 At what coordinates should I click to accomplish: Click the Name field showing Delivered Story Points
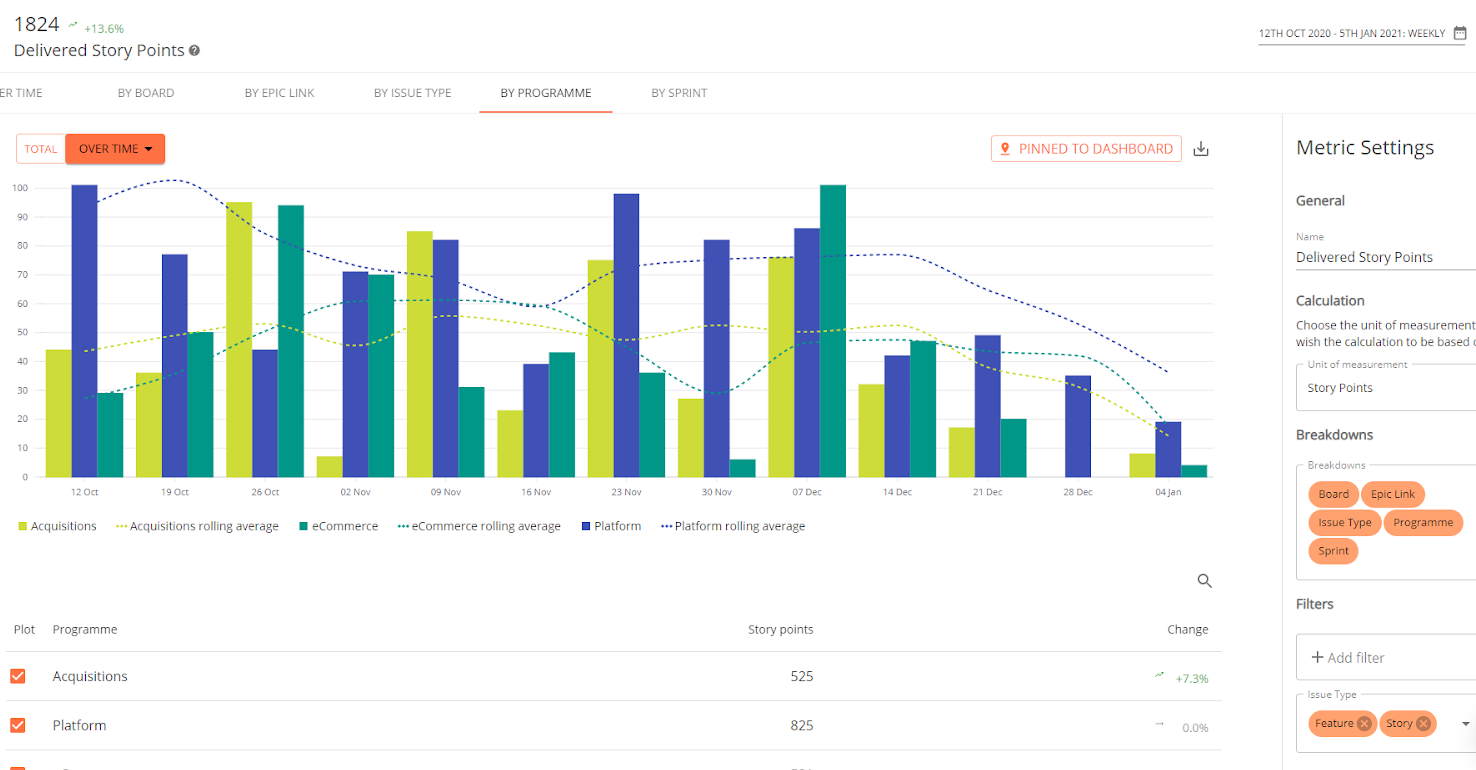[x=1365, y=257]
